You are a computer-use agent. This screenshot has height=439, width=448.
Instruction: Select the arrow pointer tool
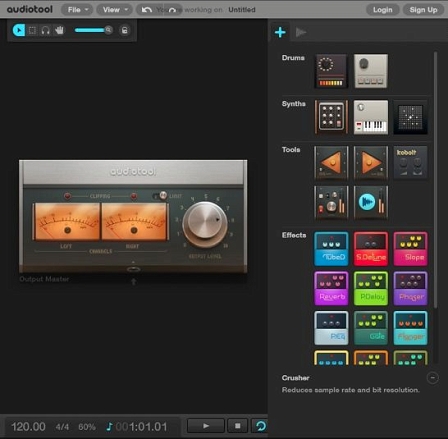click(19, 30)
